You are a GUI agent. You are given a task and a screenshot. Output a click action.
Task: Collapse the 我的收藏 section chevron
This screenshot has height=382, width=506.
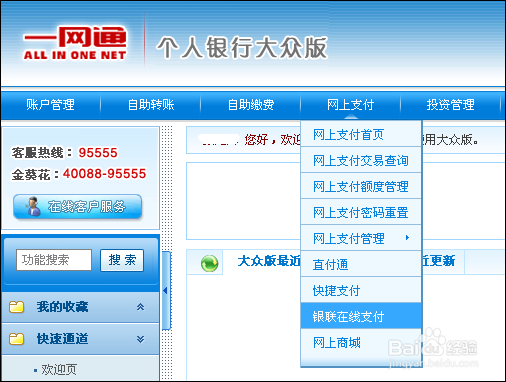(x=140, y=307)
